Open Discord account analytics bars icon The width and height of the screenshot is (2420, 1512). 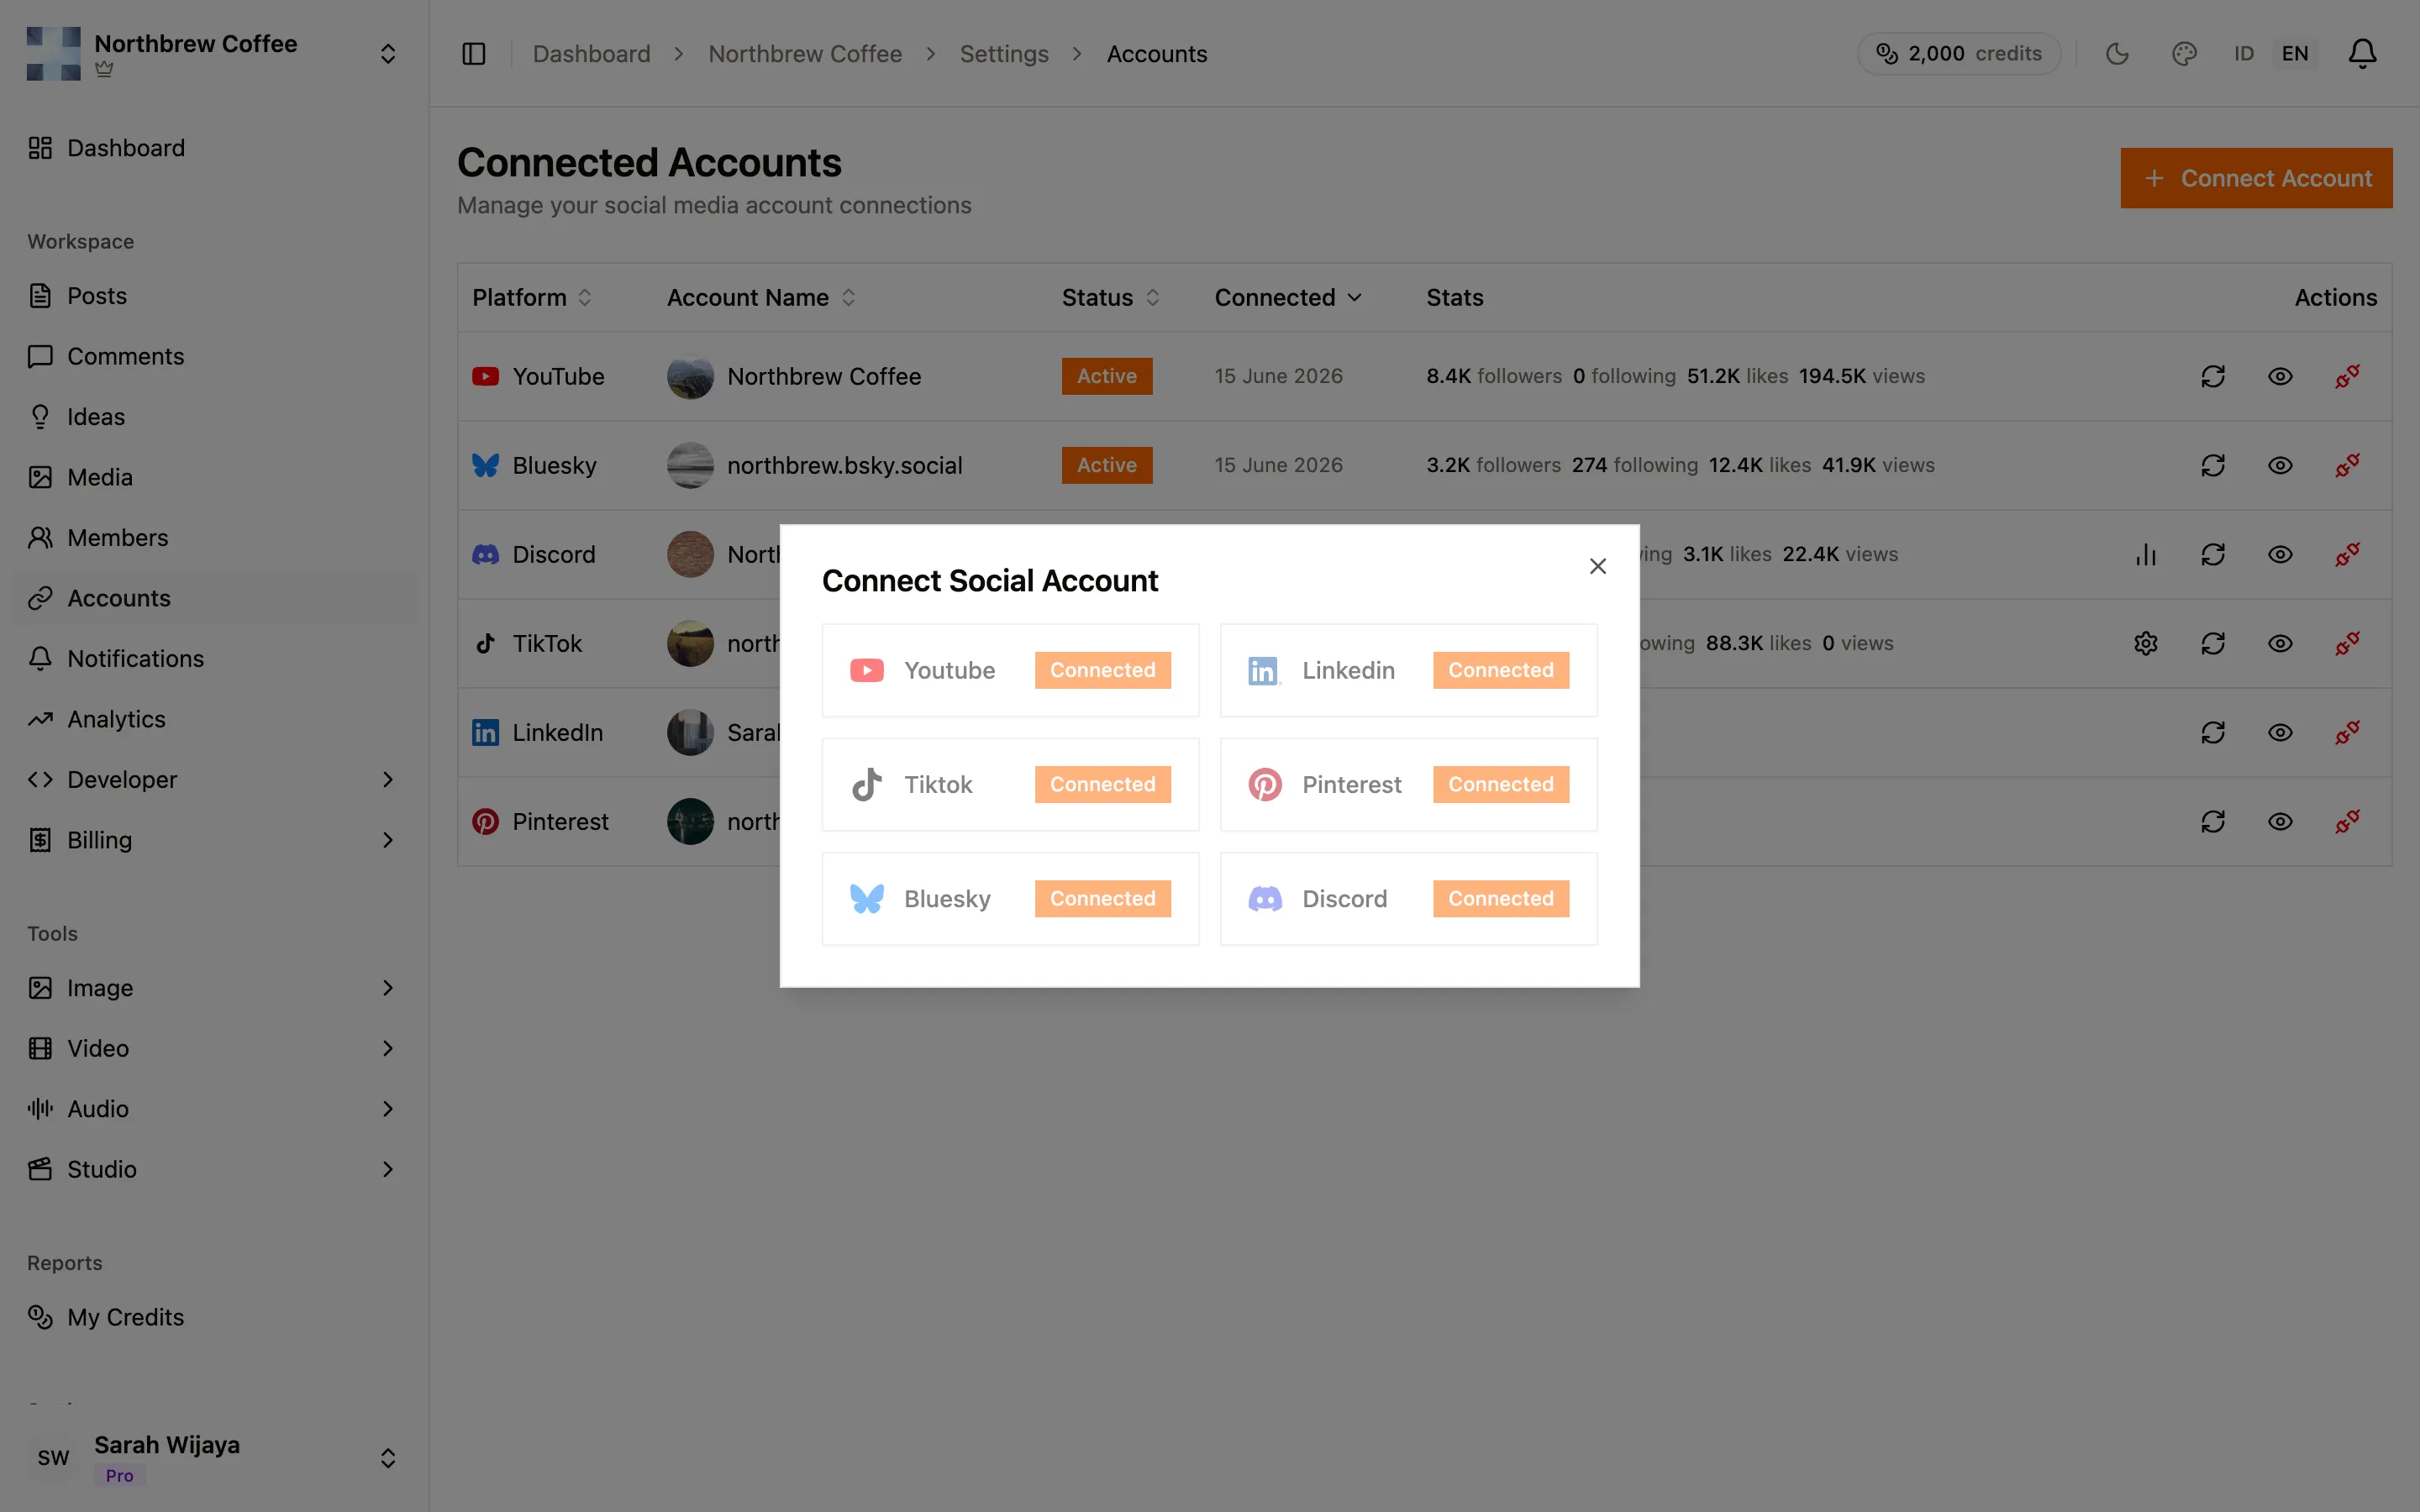pos(2146,554)
